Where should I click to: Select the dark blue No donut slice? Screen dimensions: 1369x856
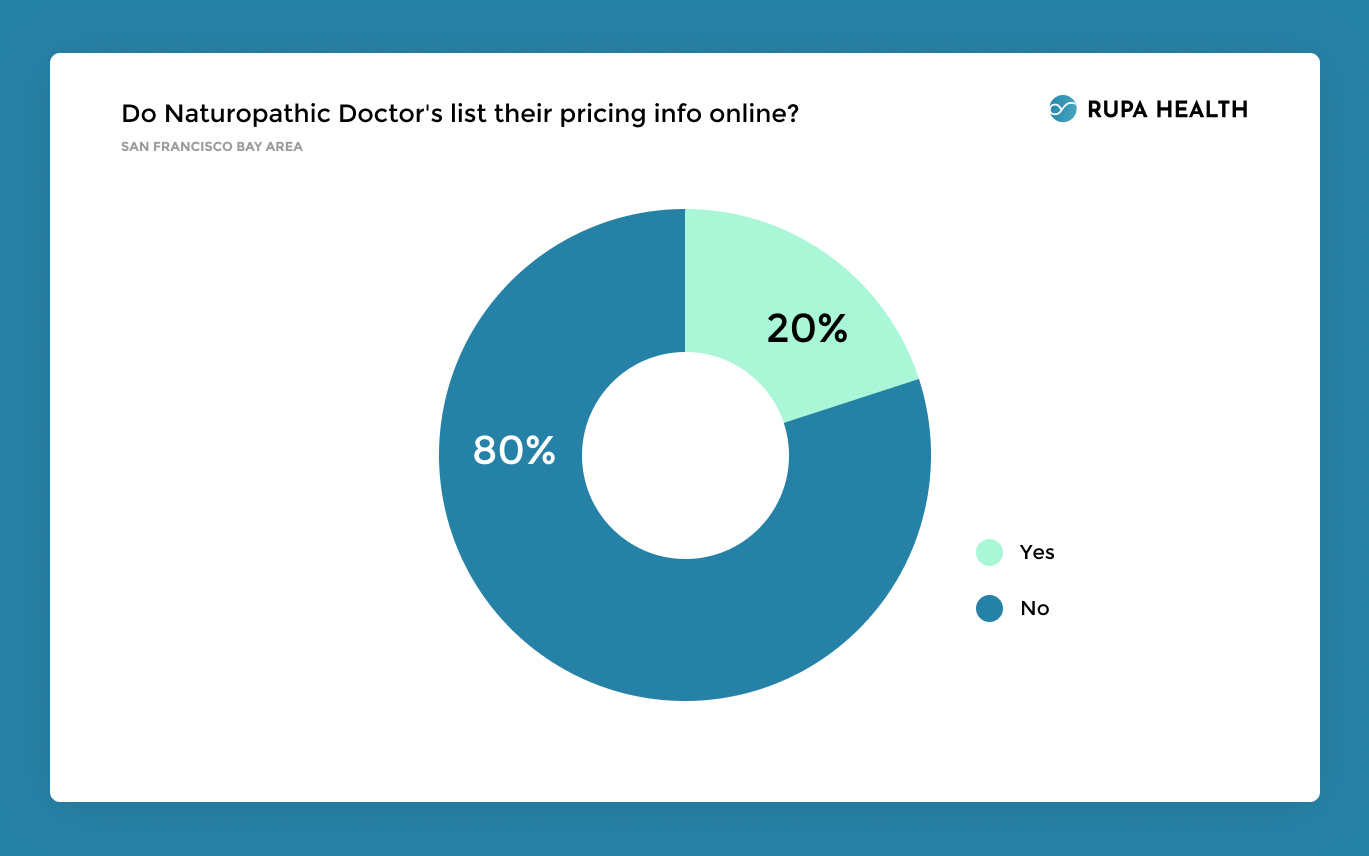600,620
